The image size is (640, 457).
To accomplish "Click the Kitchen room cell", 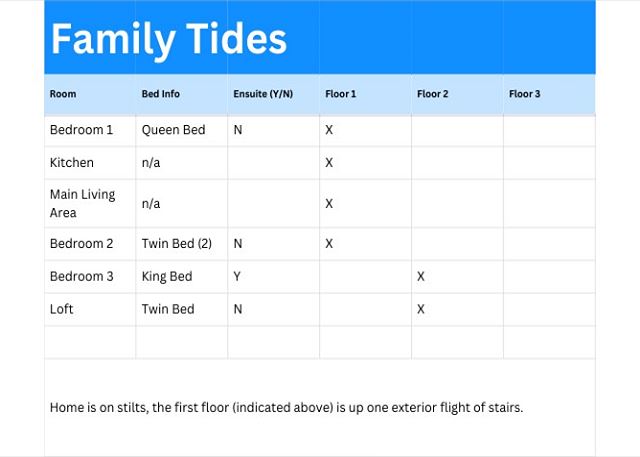I will click(x=72, y=162).
